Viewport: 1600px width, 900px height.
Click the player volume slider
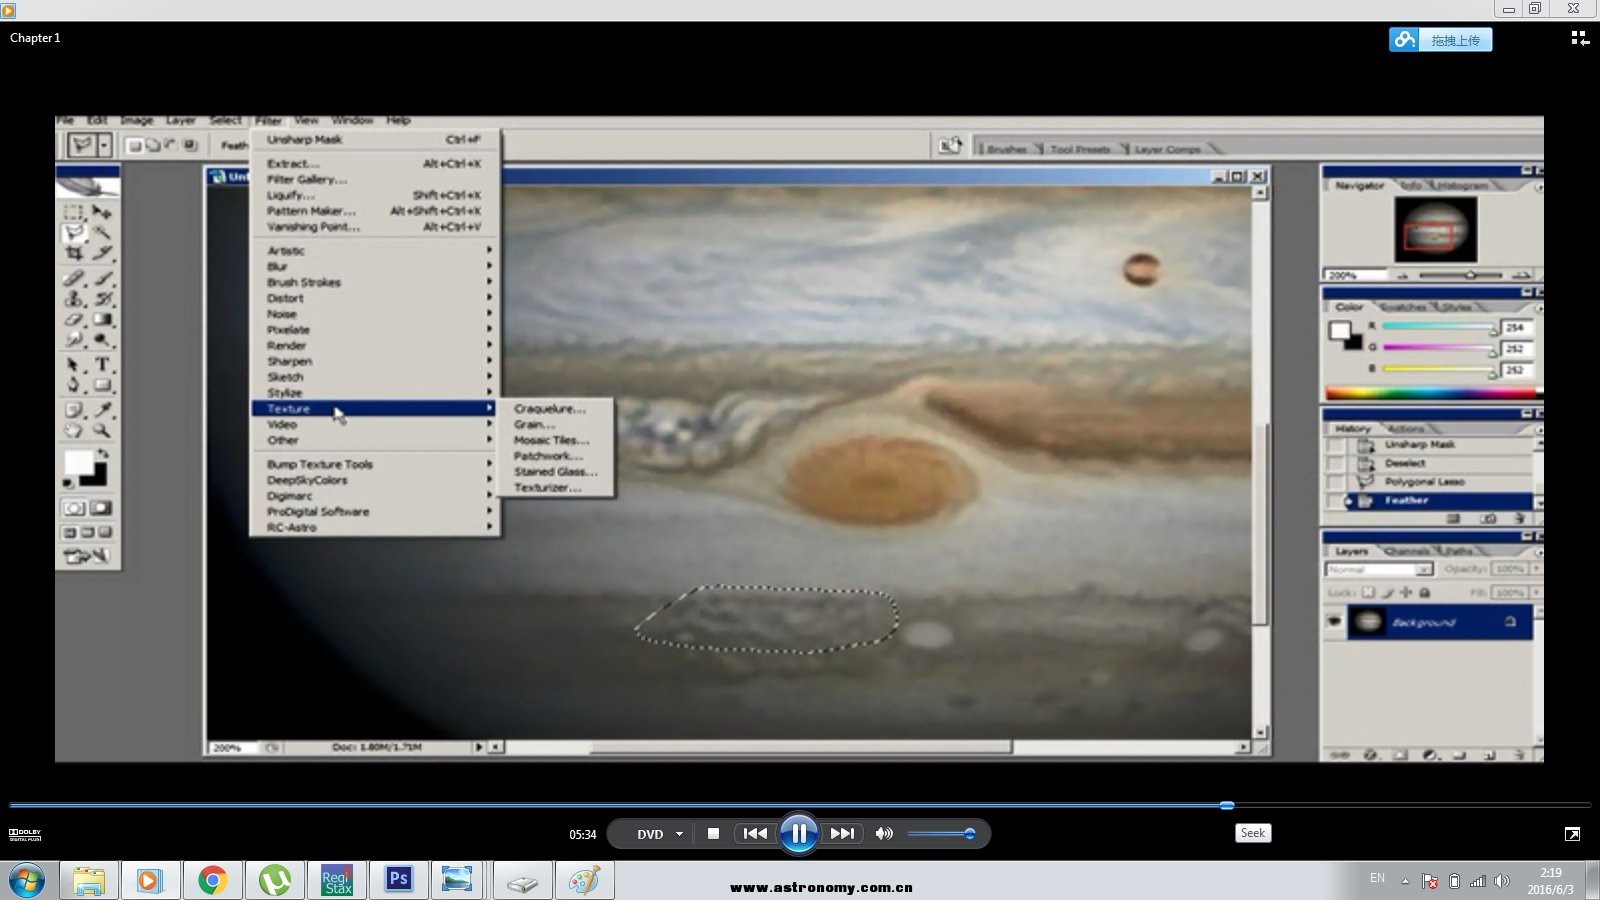(941, 834)
